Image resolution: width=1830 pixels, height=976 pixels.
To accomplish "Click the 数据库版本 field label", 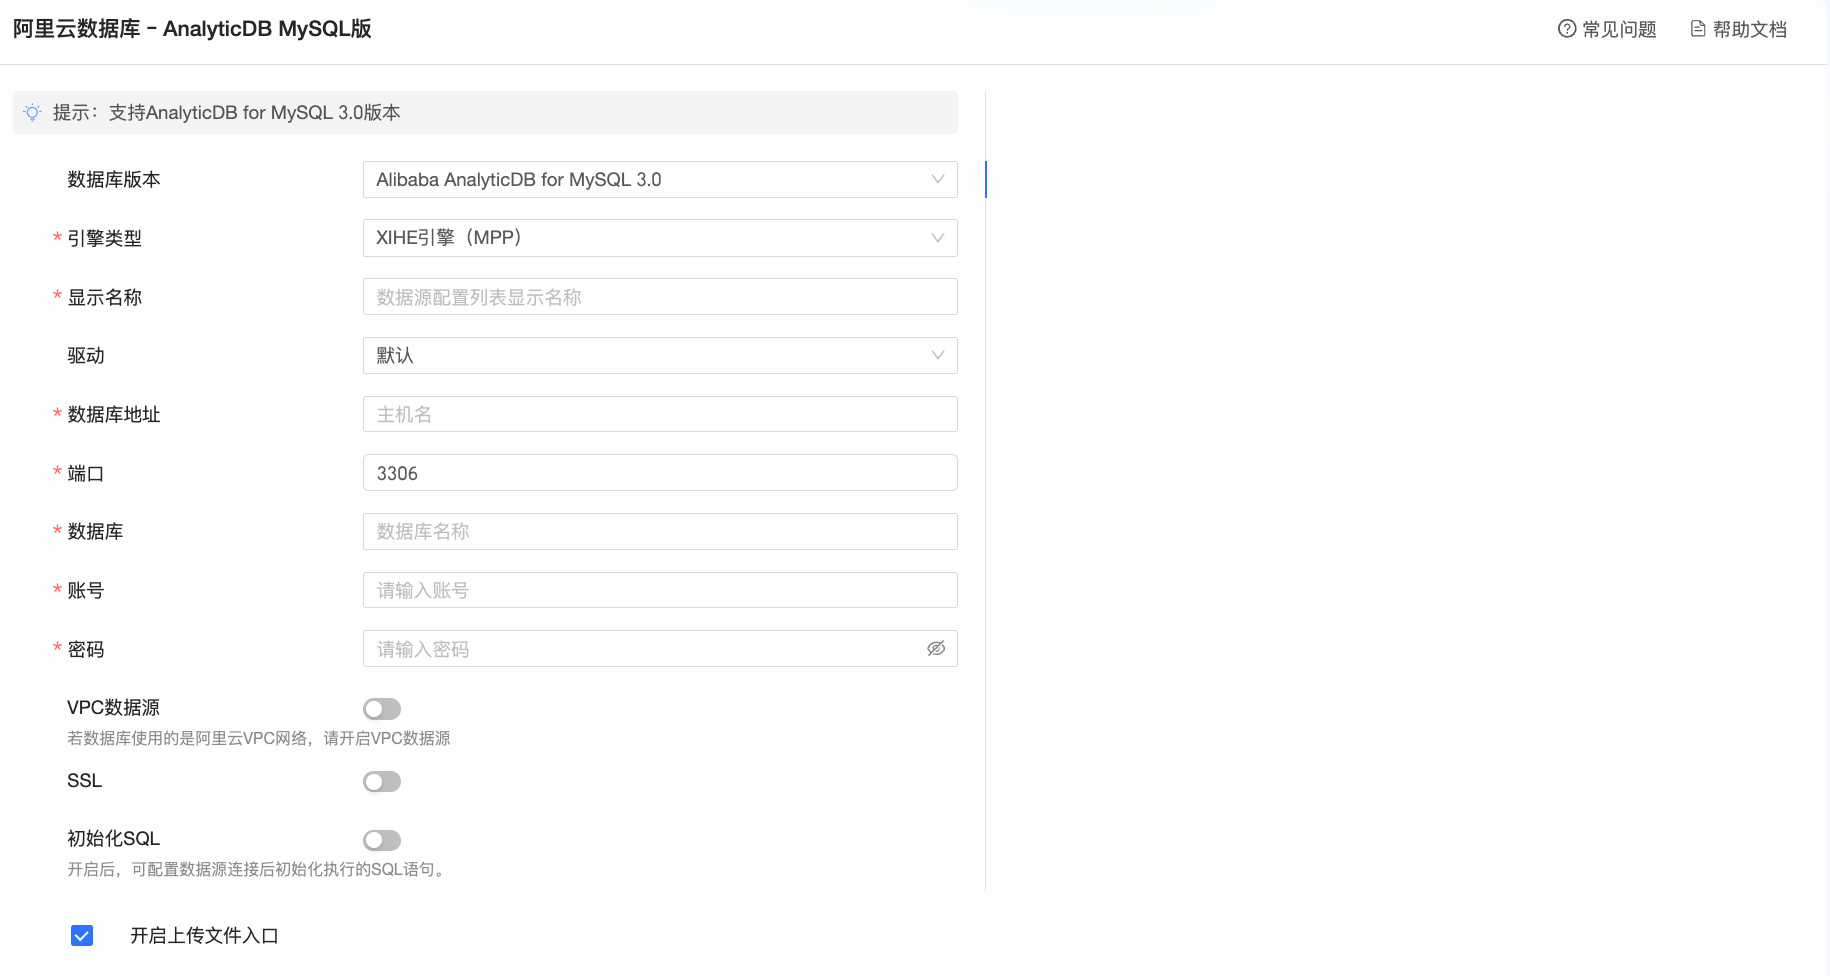I will point(114,180).
